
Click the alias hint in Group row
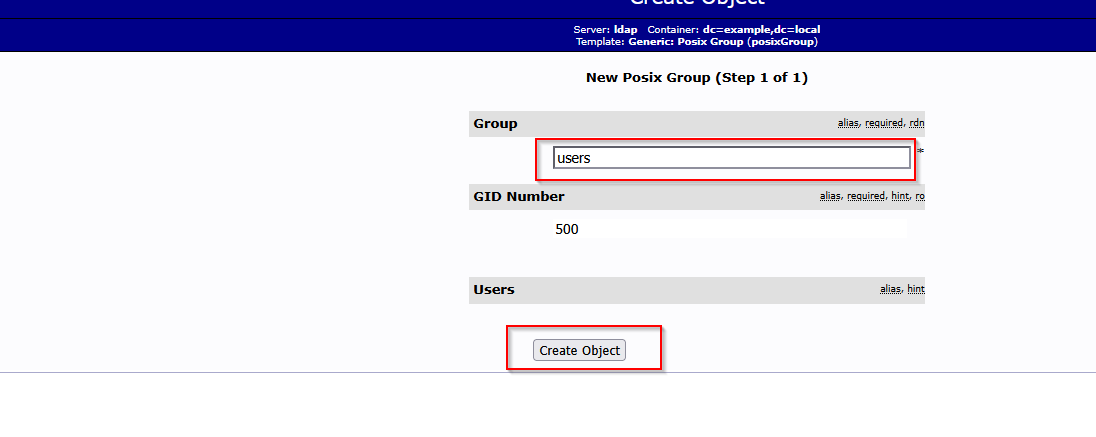[x=848, y=124]
